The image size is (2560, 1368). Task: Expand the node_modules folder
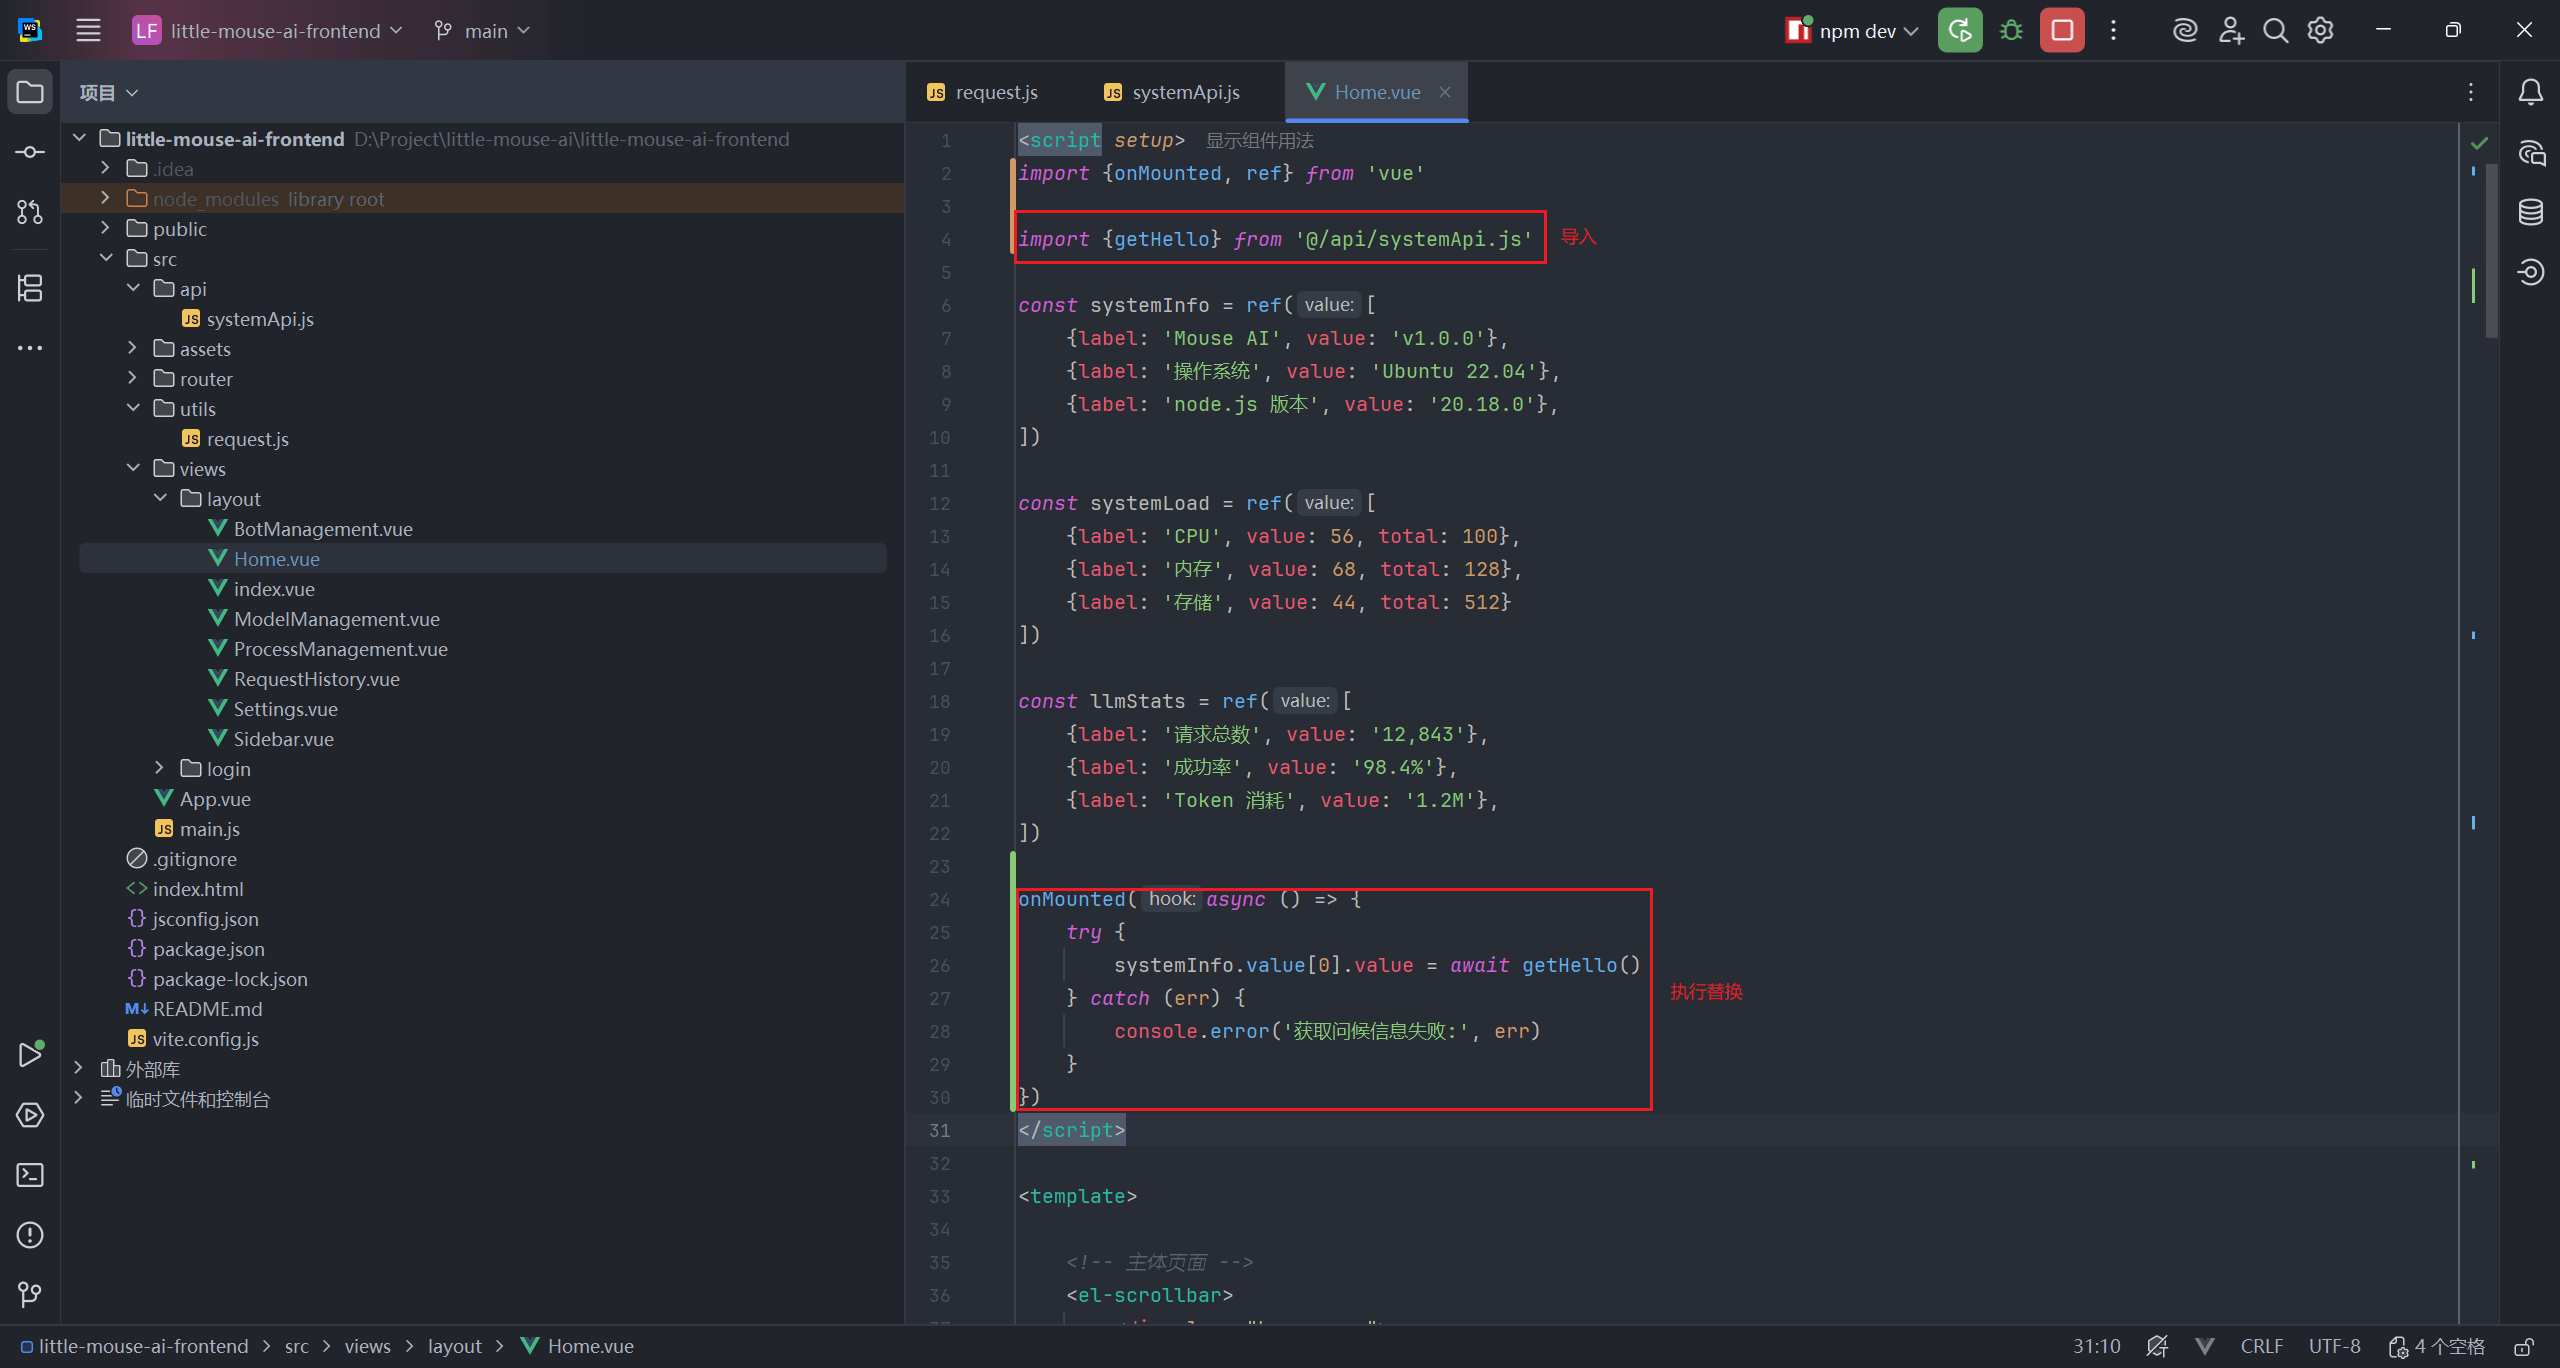point(105,199)
